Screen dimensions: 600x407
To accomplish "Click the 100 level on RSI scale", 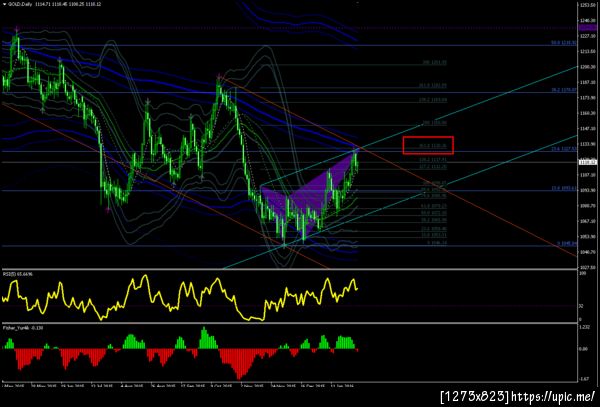I will pos(583,274).
